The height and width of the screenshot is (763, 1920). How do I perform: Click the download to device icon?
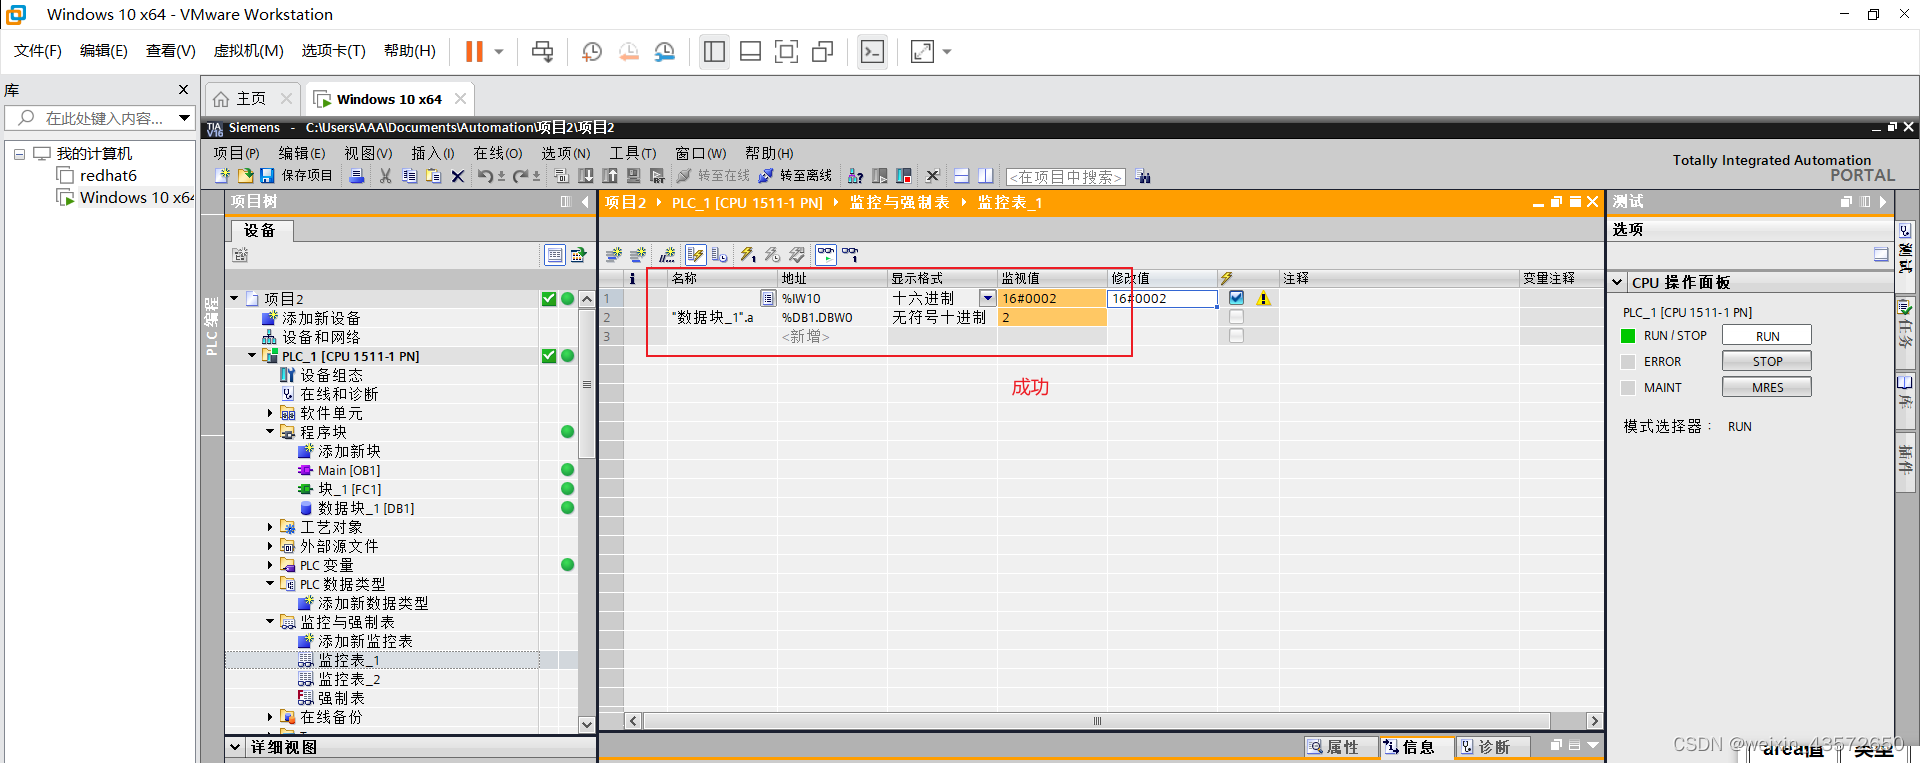(586, 176)
